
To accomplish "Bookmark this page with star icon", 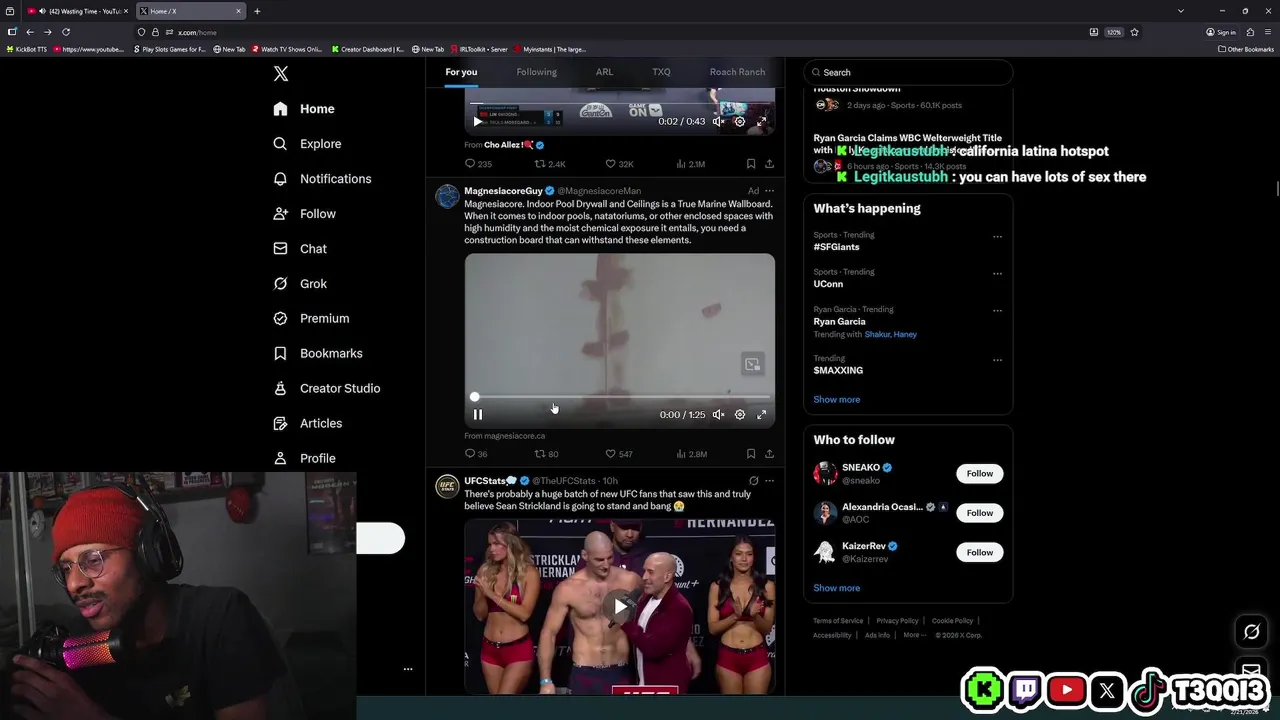I will click(x=1134, y=32).
